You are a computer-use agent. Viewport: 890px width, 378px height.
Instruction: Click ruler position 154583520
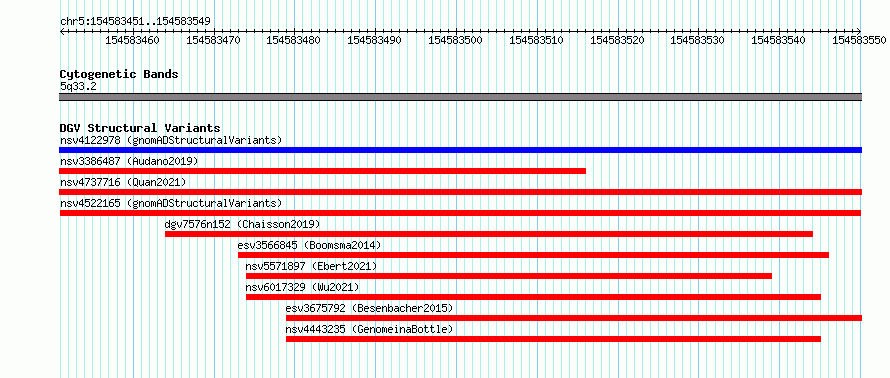click(x=618, y=40)
